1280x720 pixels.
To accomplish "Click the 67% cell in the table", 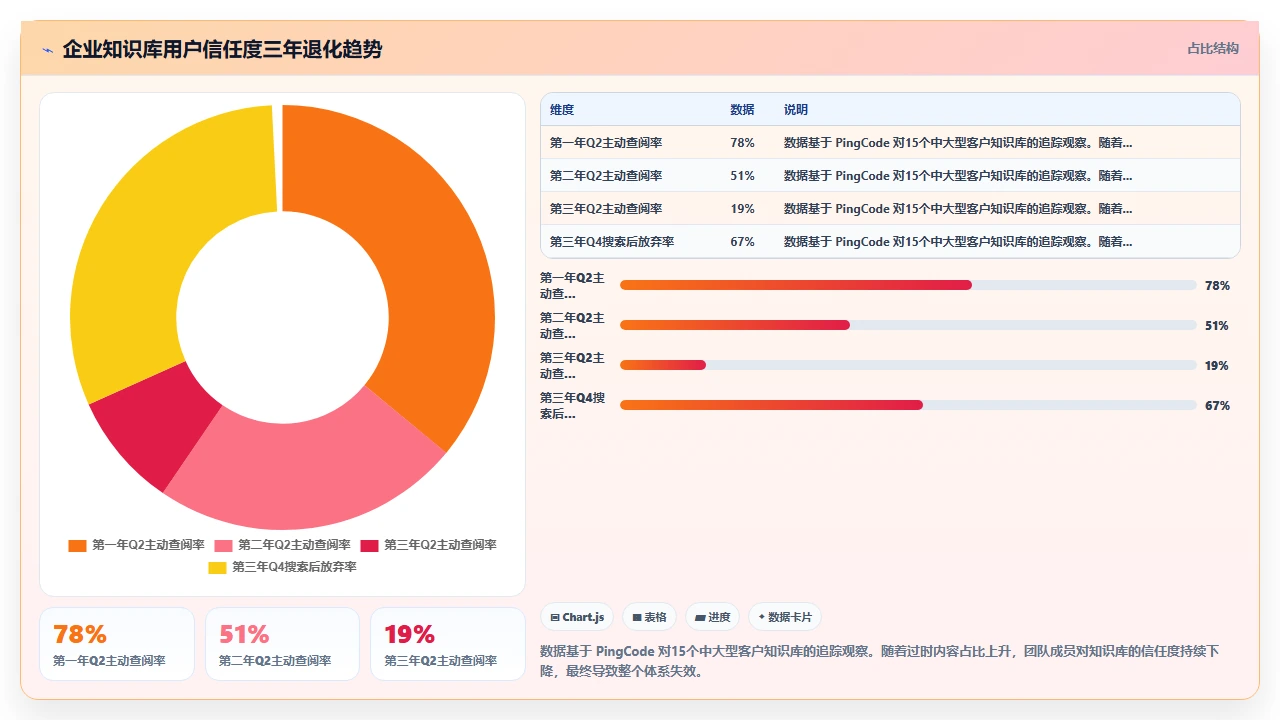I will point(742,242).
